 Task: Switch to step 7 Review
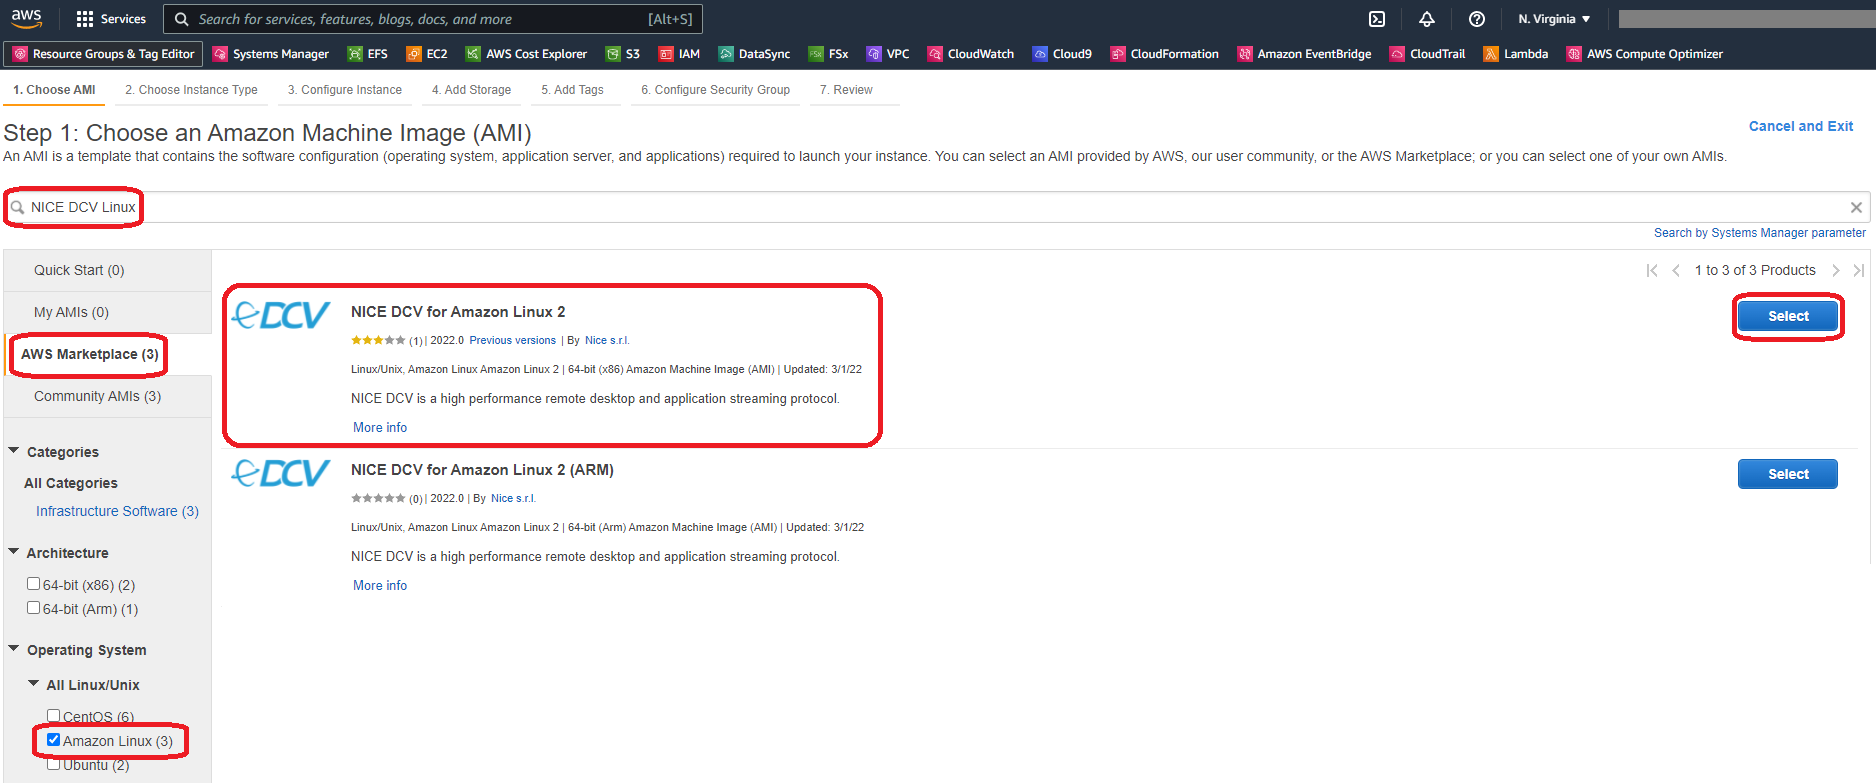(846, 90)
